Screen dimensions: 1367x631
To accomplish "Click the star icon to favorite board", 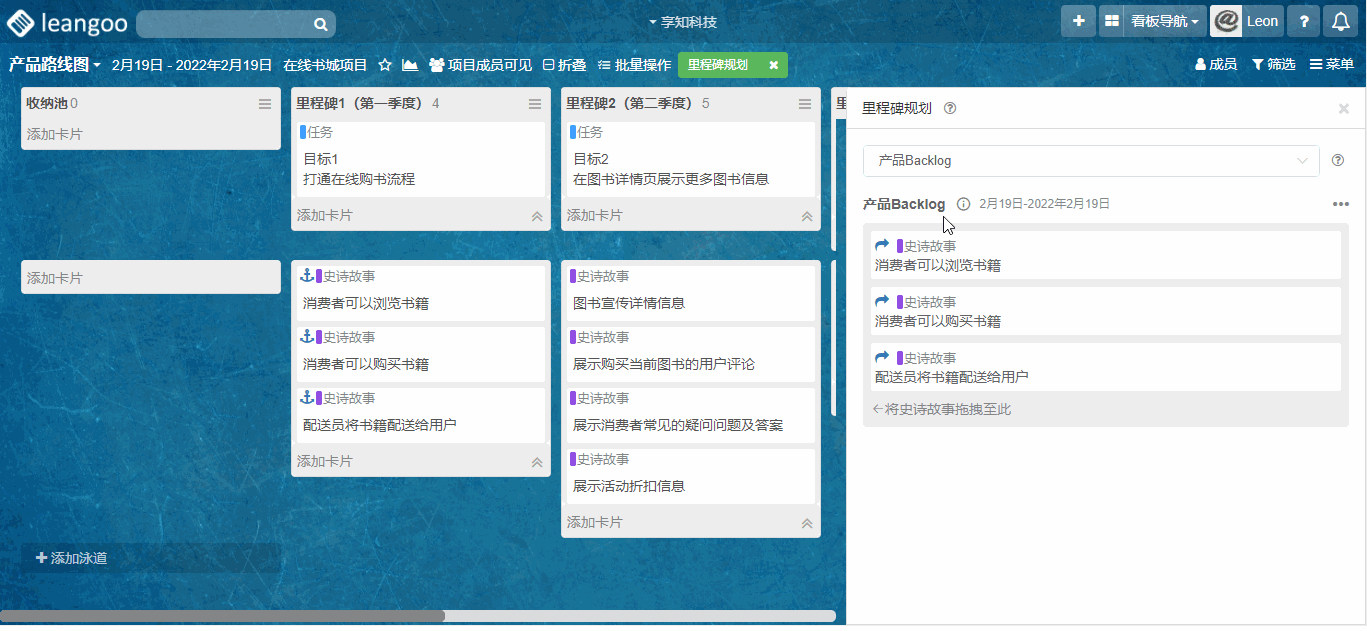I will tap(385, 65).
